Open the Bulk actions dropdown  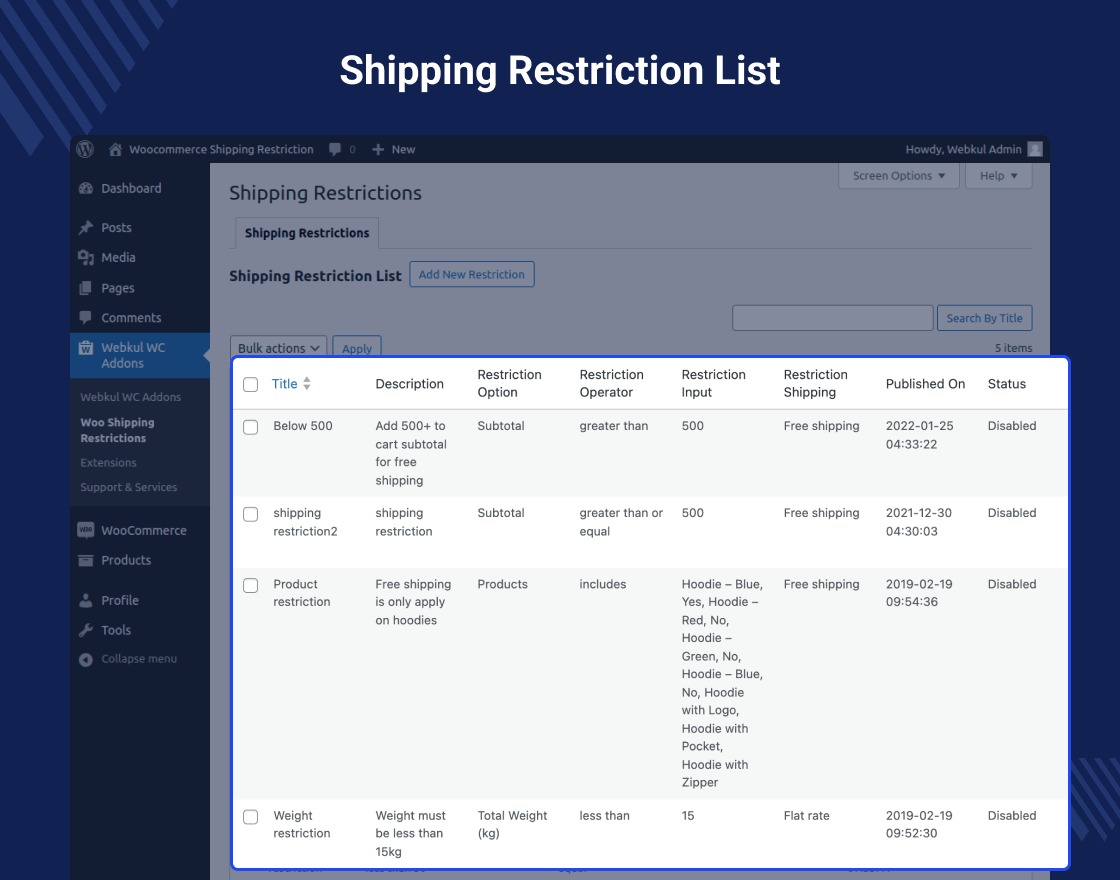tap(278, 348)
